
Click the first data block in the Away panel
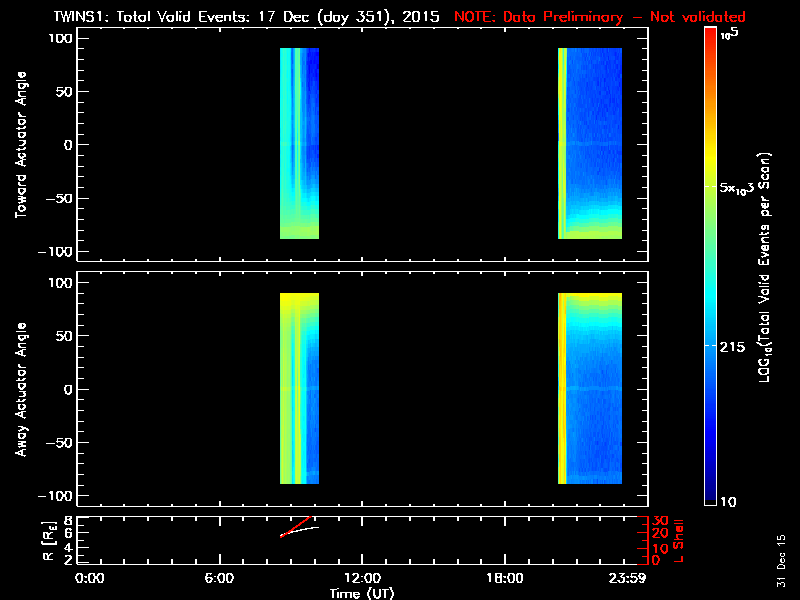coord(299,388)
